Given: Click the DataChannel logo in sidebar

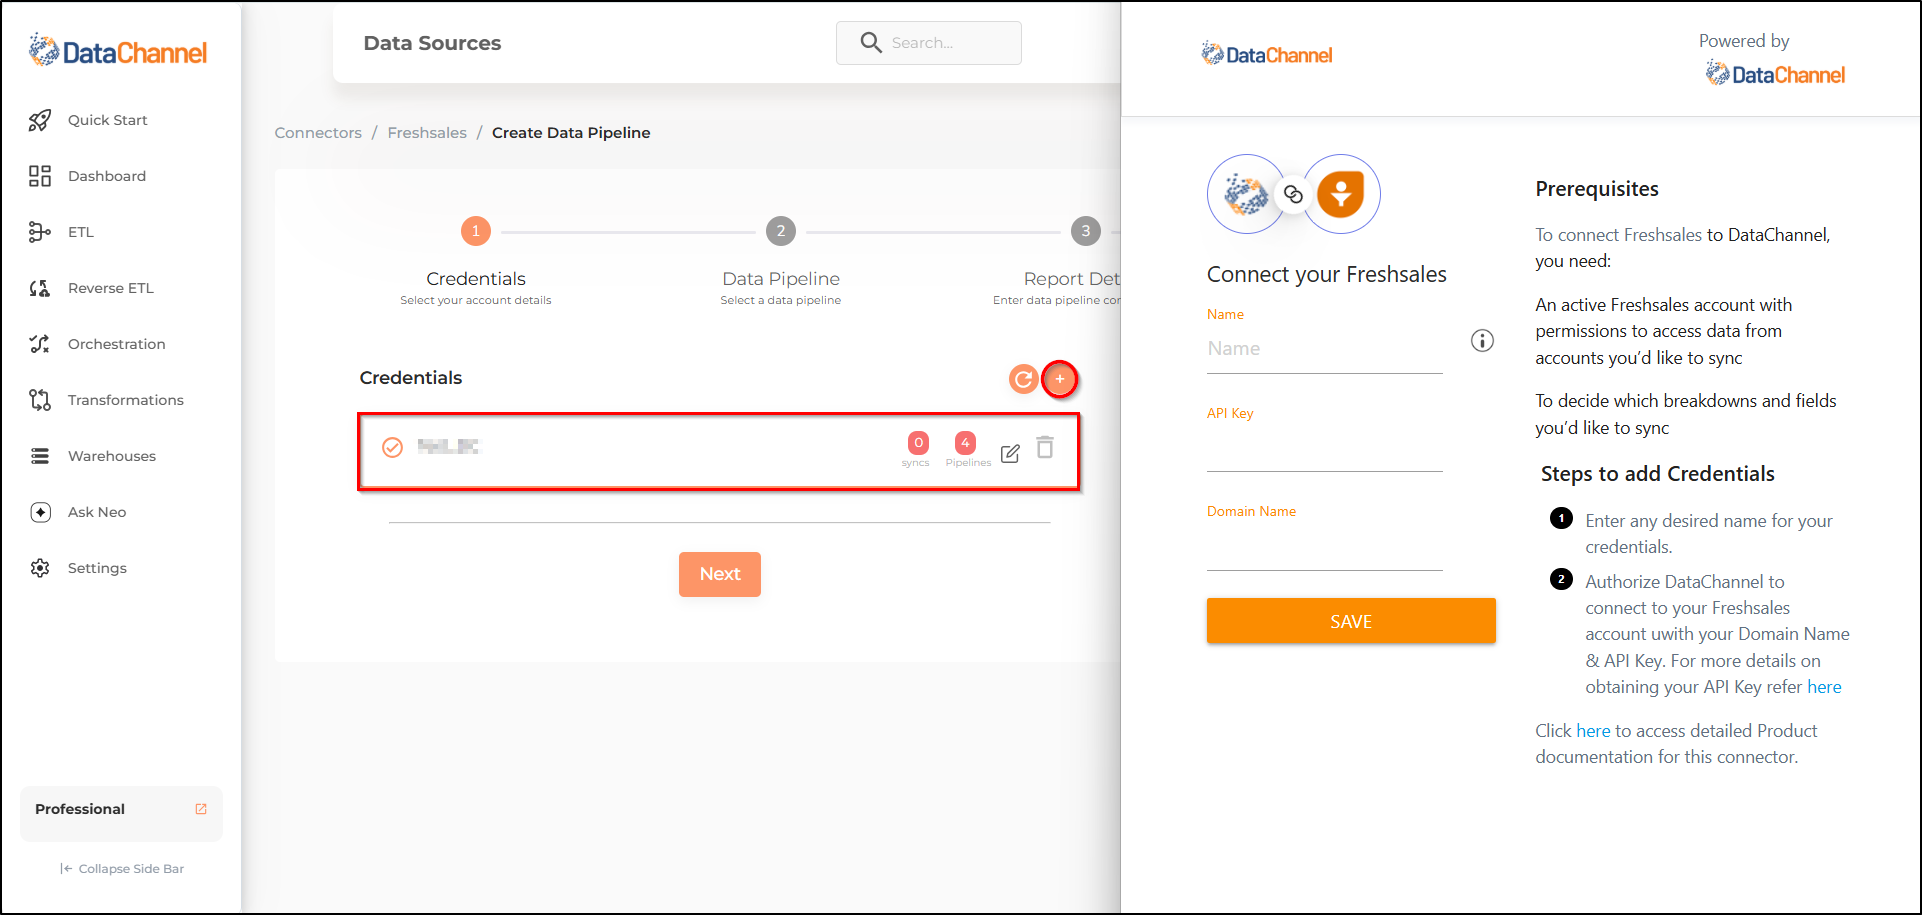Looking at the screenshot, I should (118, 51).
